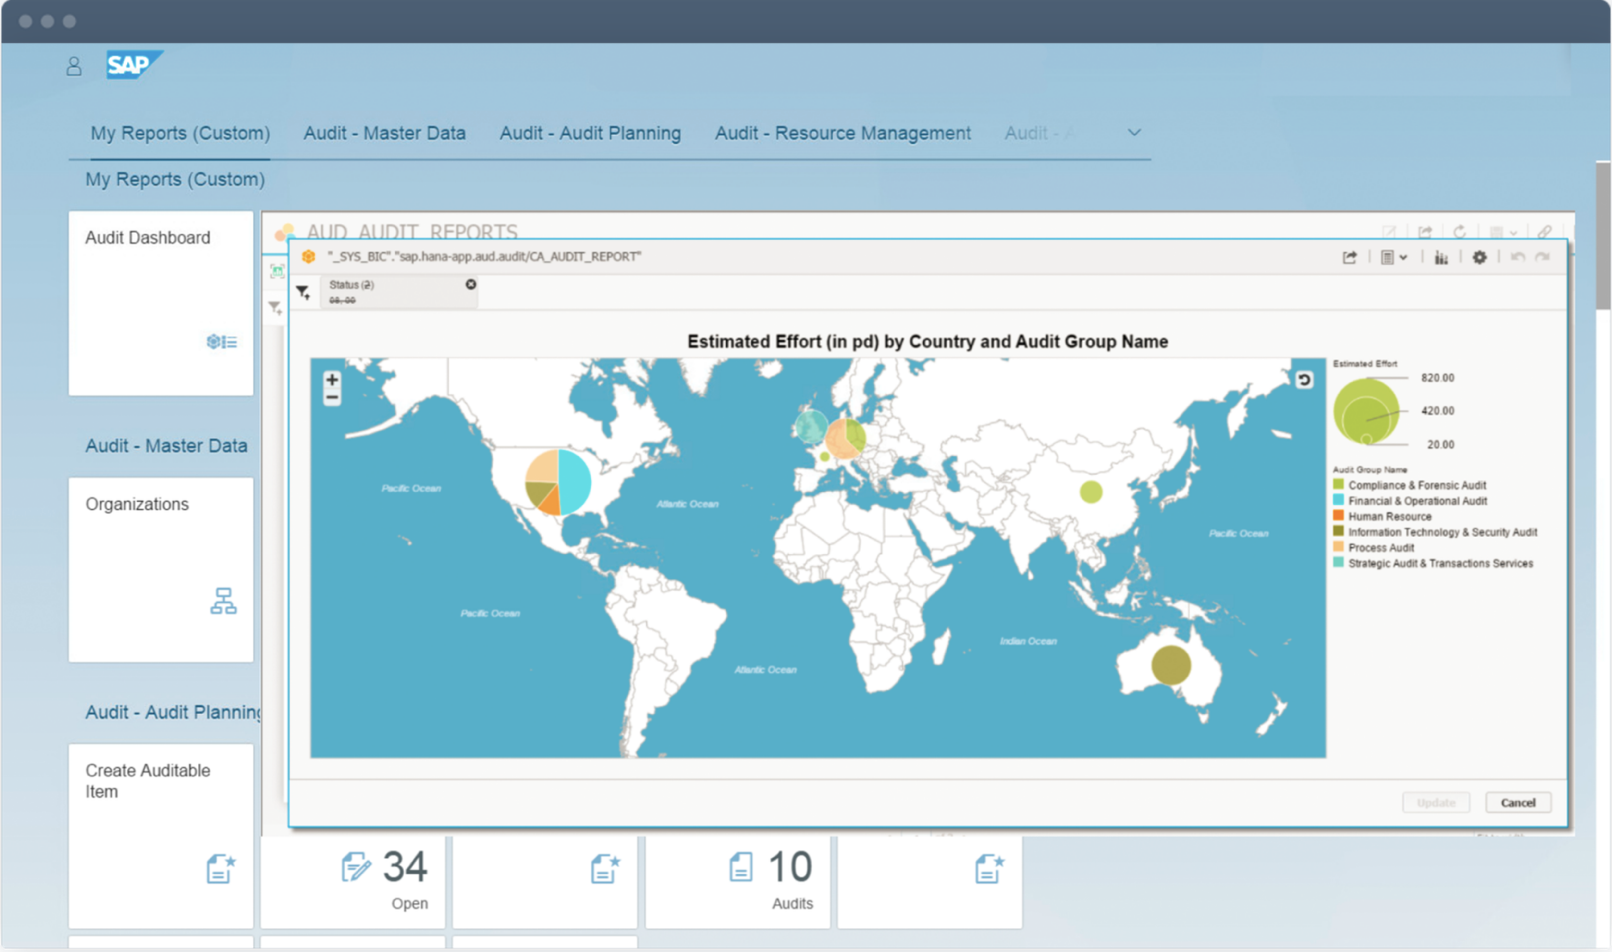Open the 10 Audits tile
Viewport: 1612px width, 952px height.
click(737, 882)
